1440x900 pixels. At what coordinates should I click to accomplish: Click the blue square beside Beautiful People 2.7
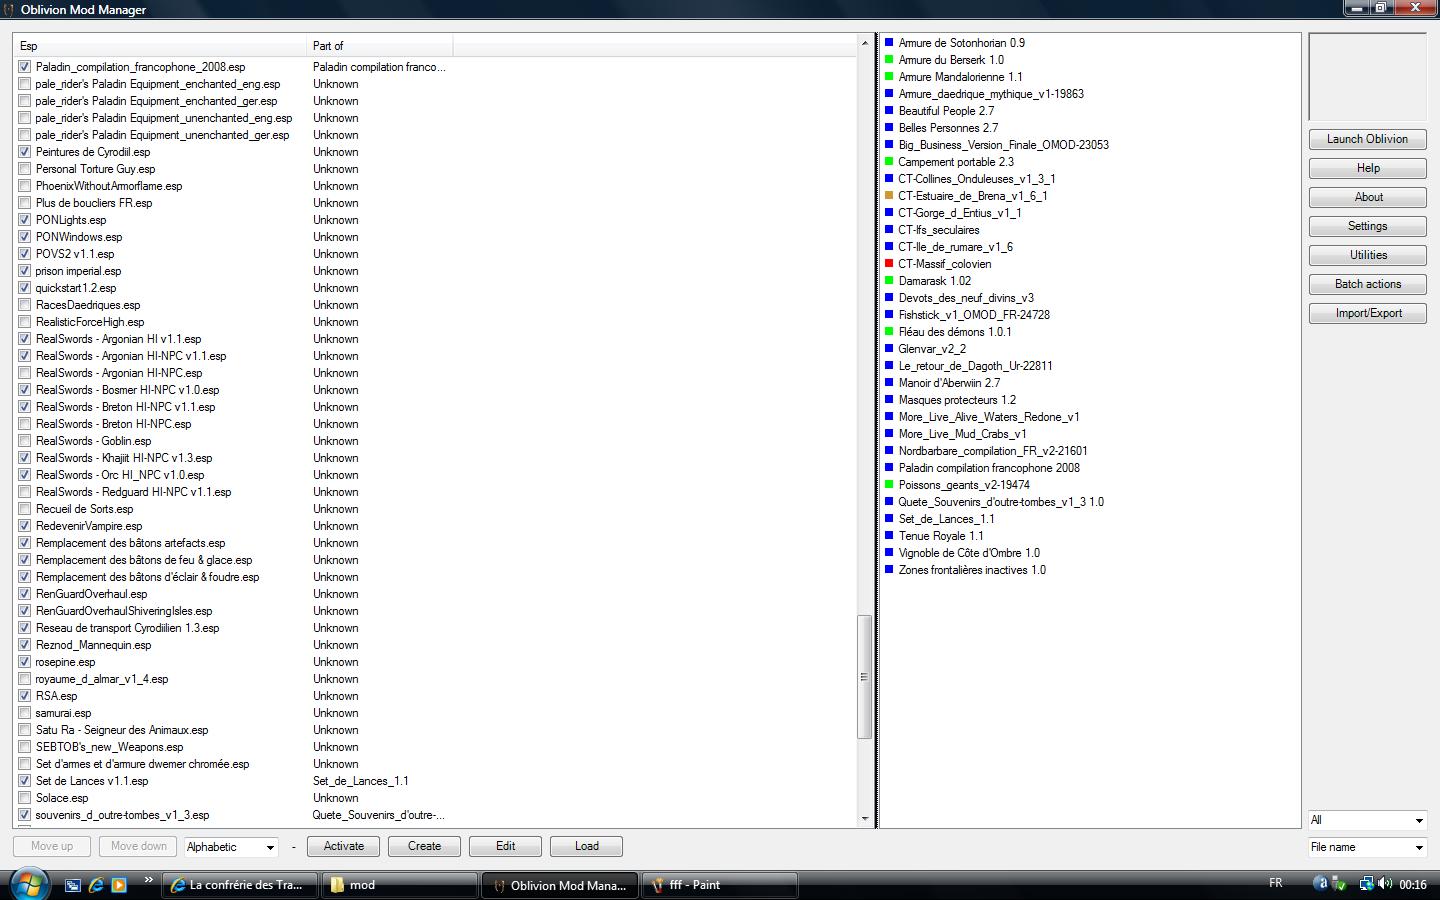click(889, 111)
